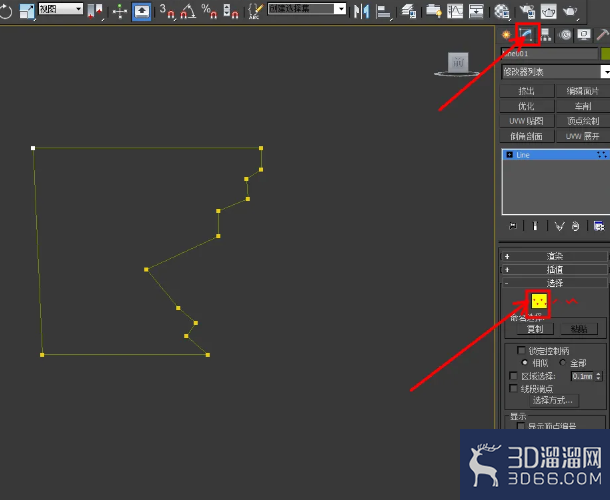Switch to the Hierarchy panel tab
This screenshot has height=500, width=610.
tap(546, 35)
